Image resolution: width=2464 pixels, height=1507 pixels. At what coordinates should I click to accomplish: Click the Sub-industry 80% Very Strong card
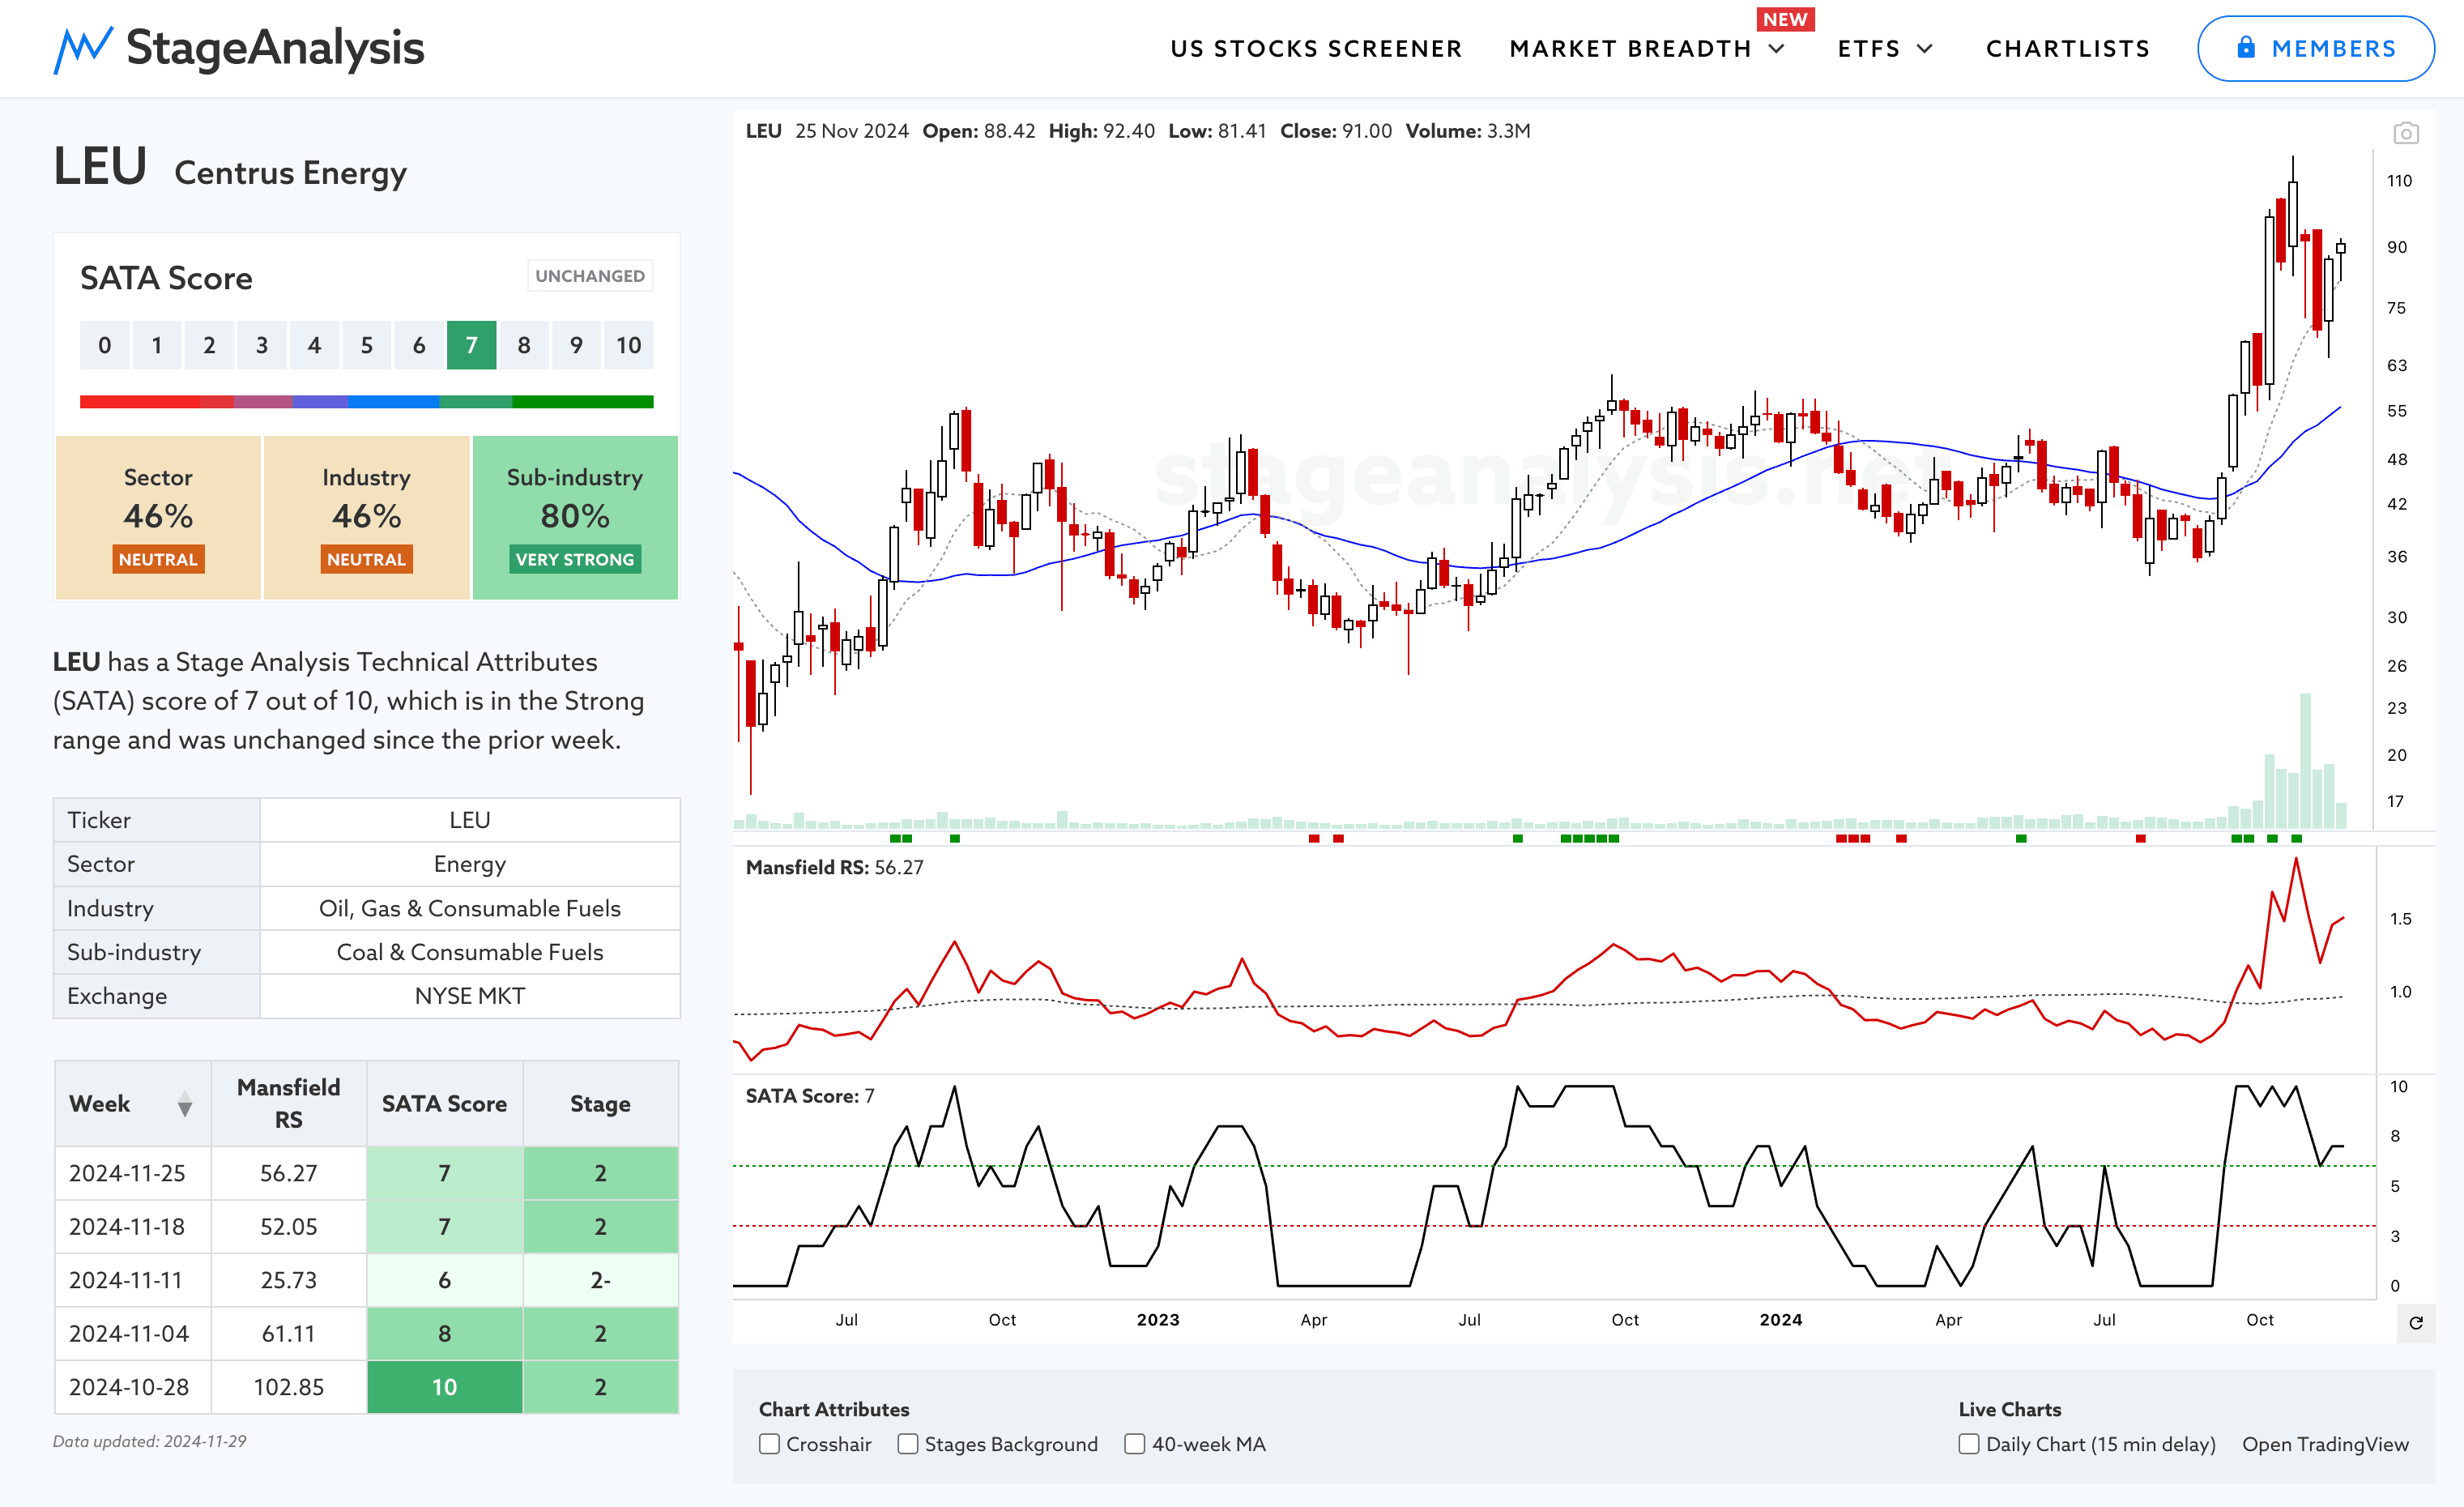(575, 517)
